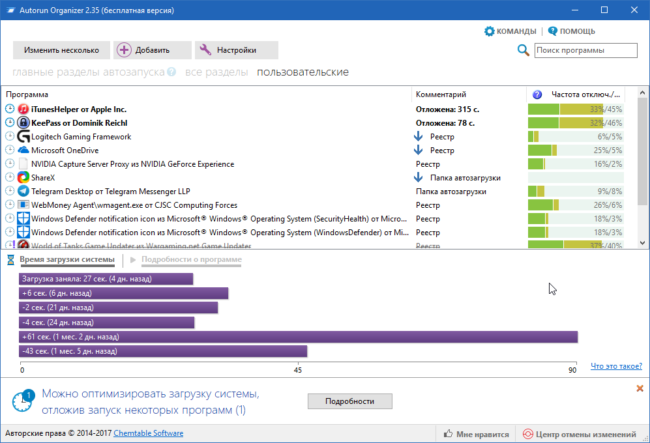
Task: Open the Chemtable Software link
Action: (148, 433)
